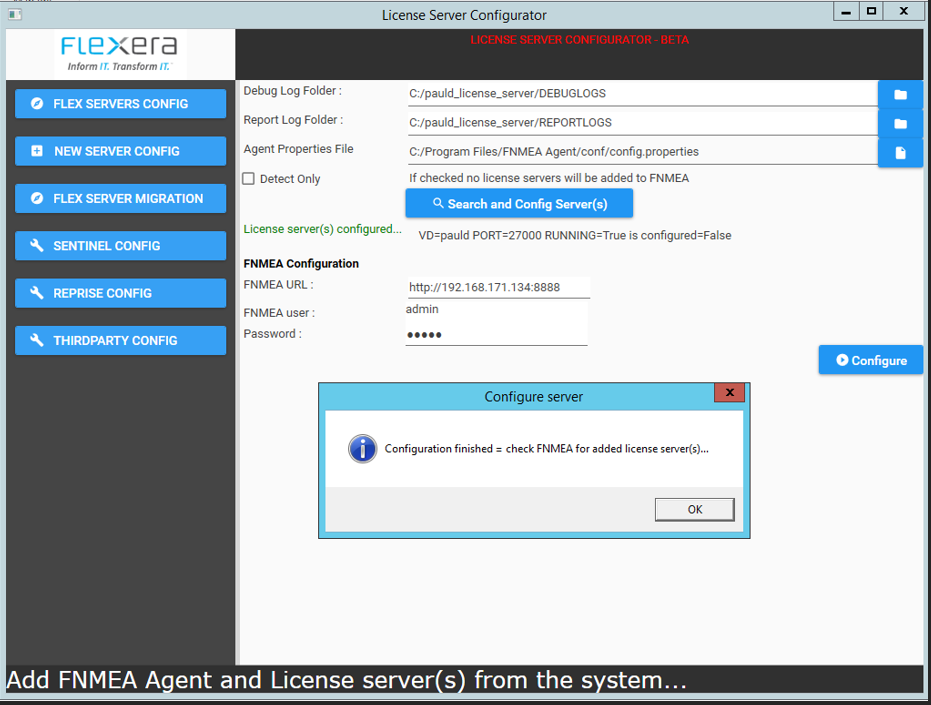Click application icon in title bar
The width and height of the screenshot is (931, 705).
point(14,15)
